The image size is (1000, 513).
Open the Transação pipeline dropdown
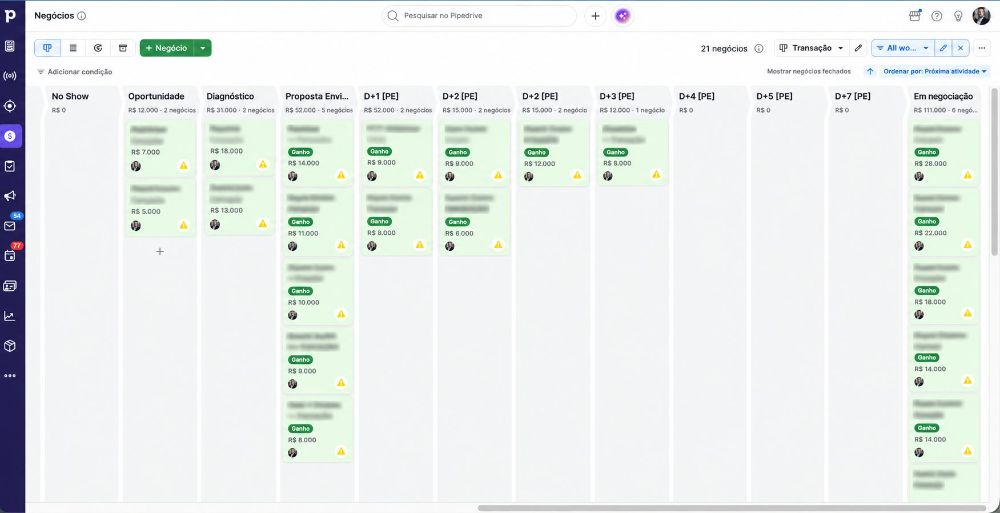[812, 48]
